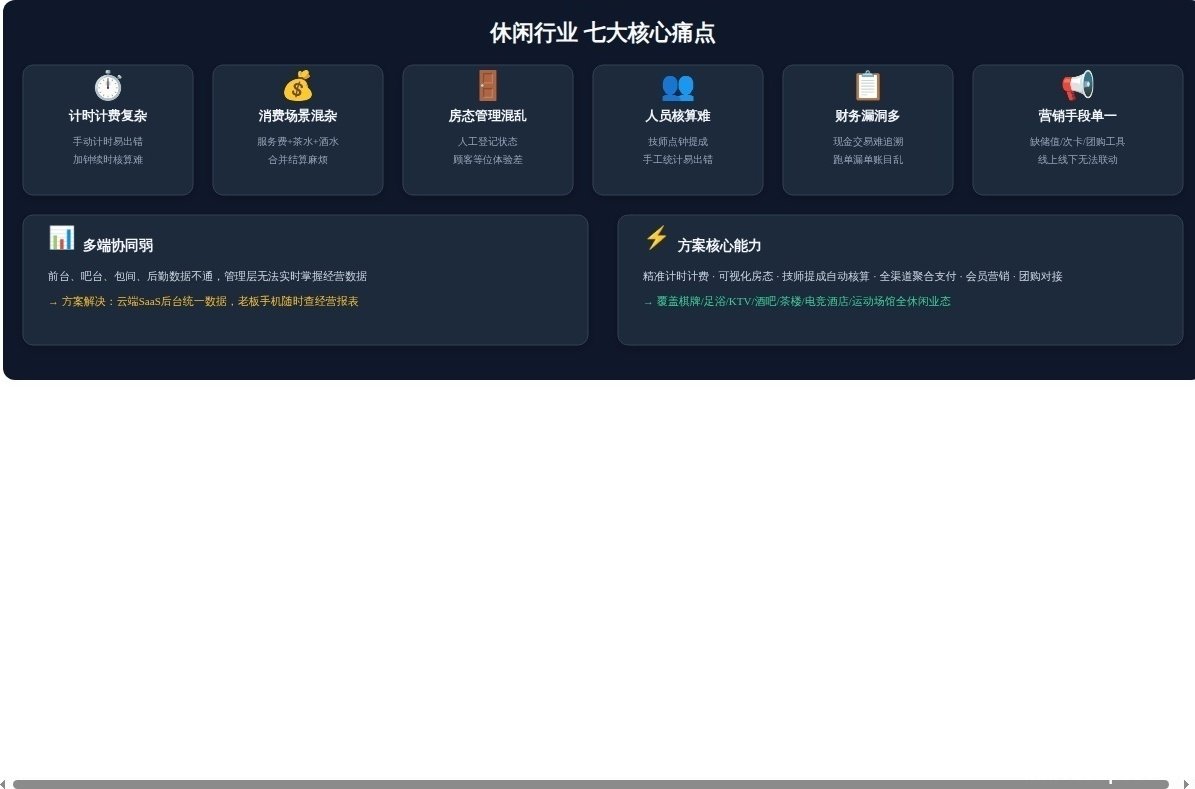Select the 休闲行业 七大核心痛点 title
The width and height of the screenshot is (1195, 789).
tap(602, 33)
